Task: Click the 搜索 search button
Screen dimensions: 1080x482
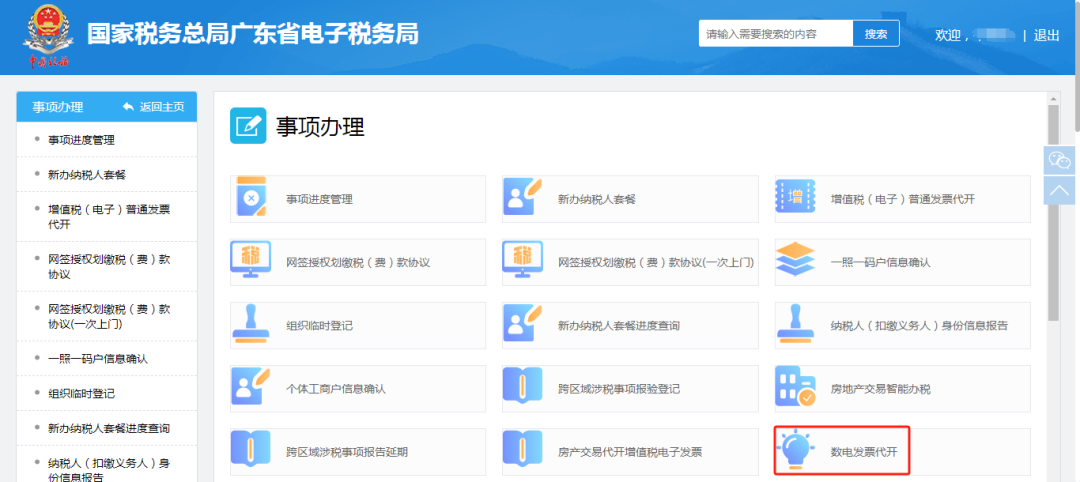Action: point(876,34)
